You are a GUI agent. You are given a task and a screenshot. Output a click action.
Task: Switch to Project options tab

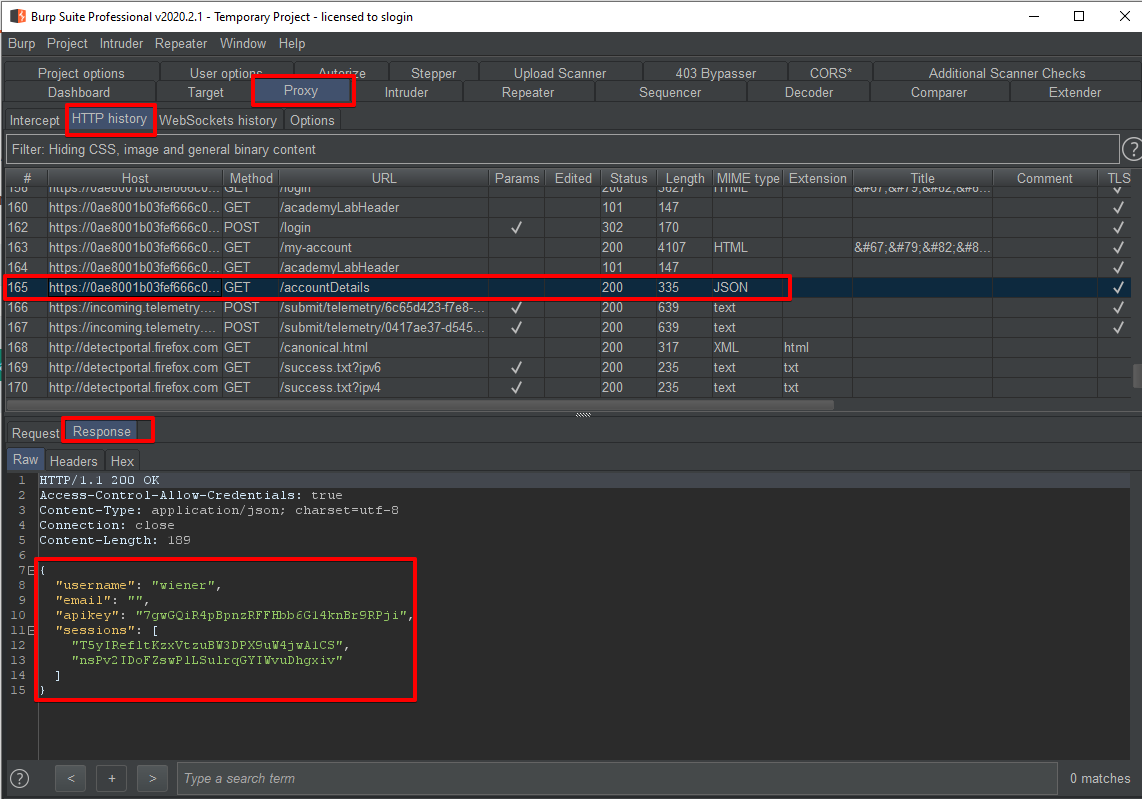click(x=81, y=73)
